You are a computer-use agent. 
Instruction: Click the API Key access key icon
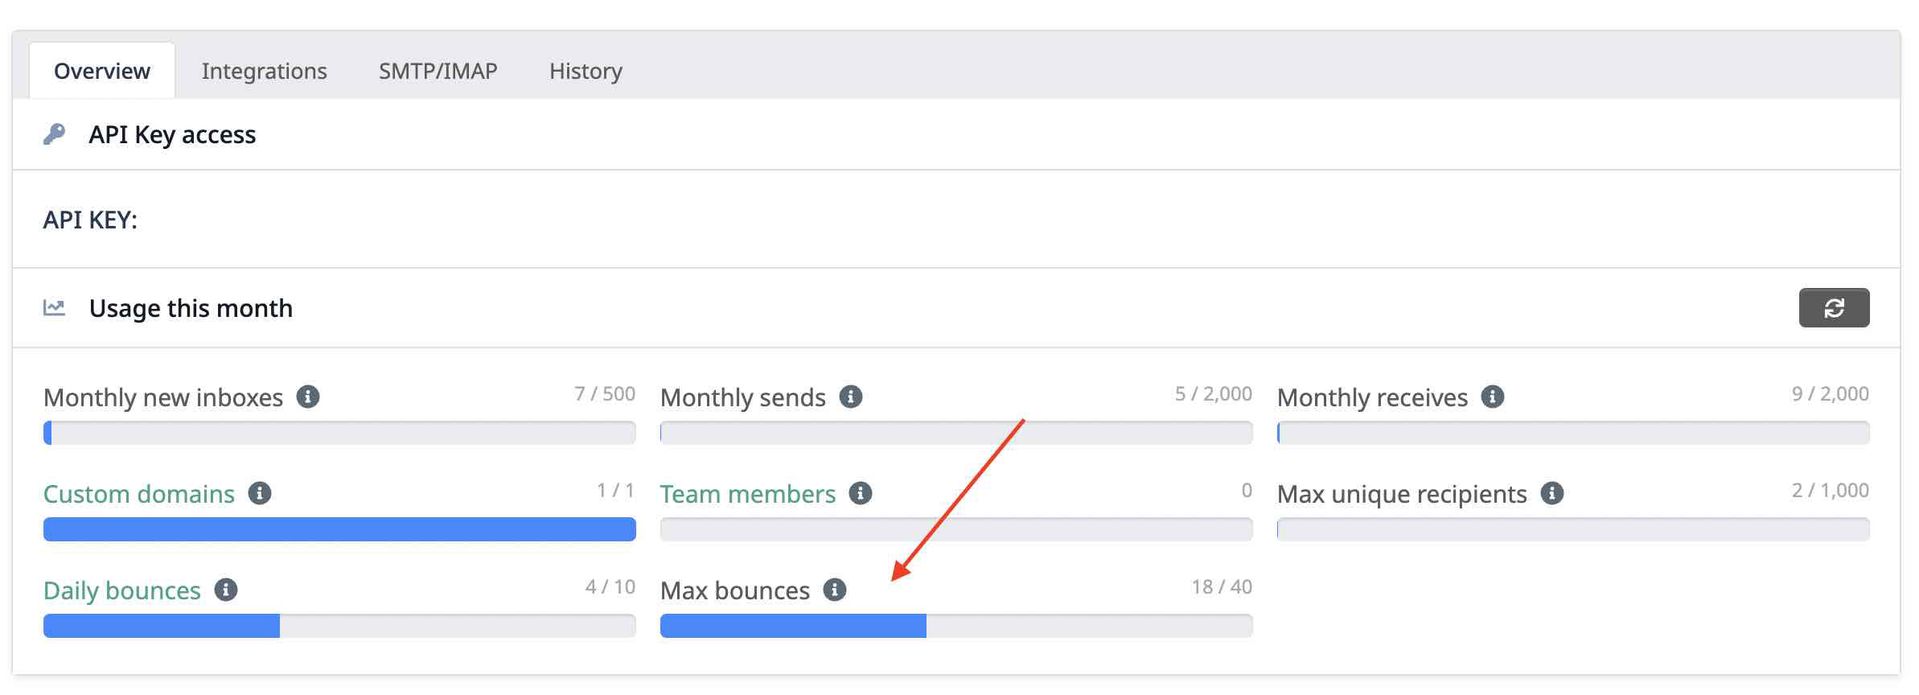[x=55, y=134]
